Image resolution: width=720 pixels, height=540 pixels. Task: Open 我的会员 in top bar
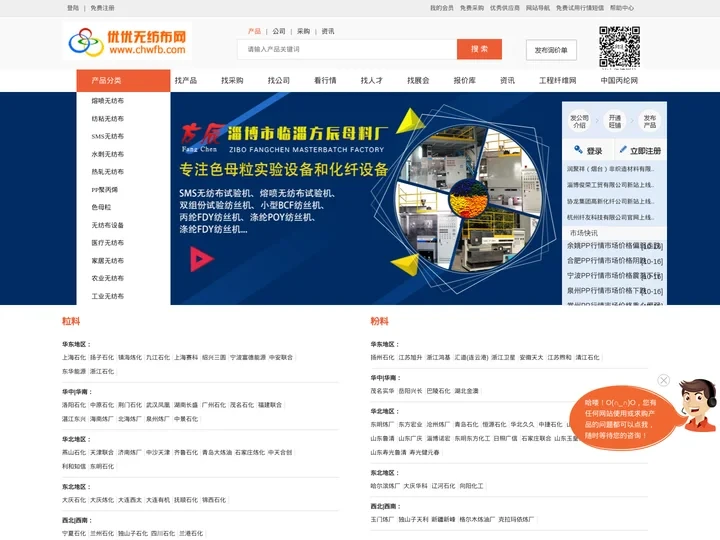tap(442, 8)
